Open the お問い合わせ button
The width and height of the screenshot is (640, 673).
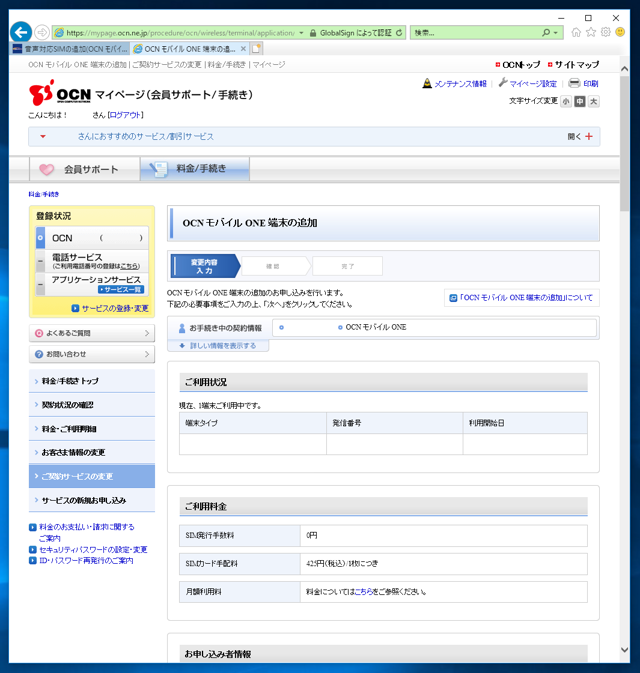pyautogui.click(x=92, y=354)
